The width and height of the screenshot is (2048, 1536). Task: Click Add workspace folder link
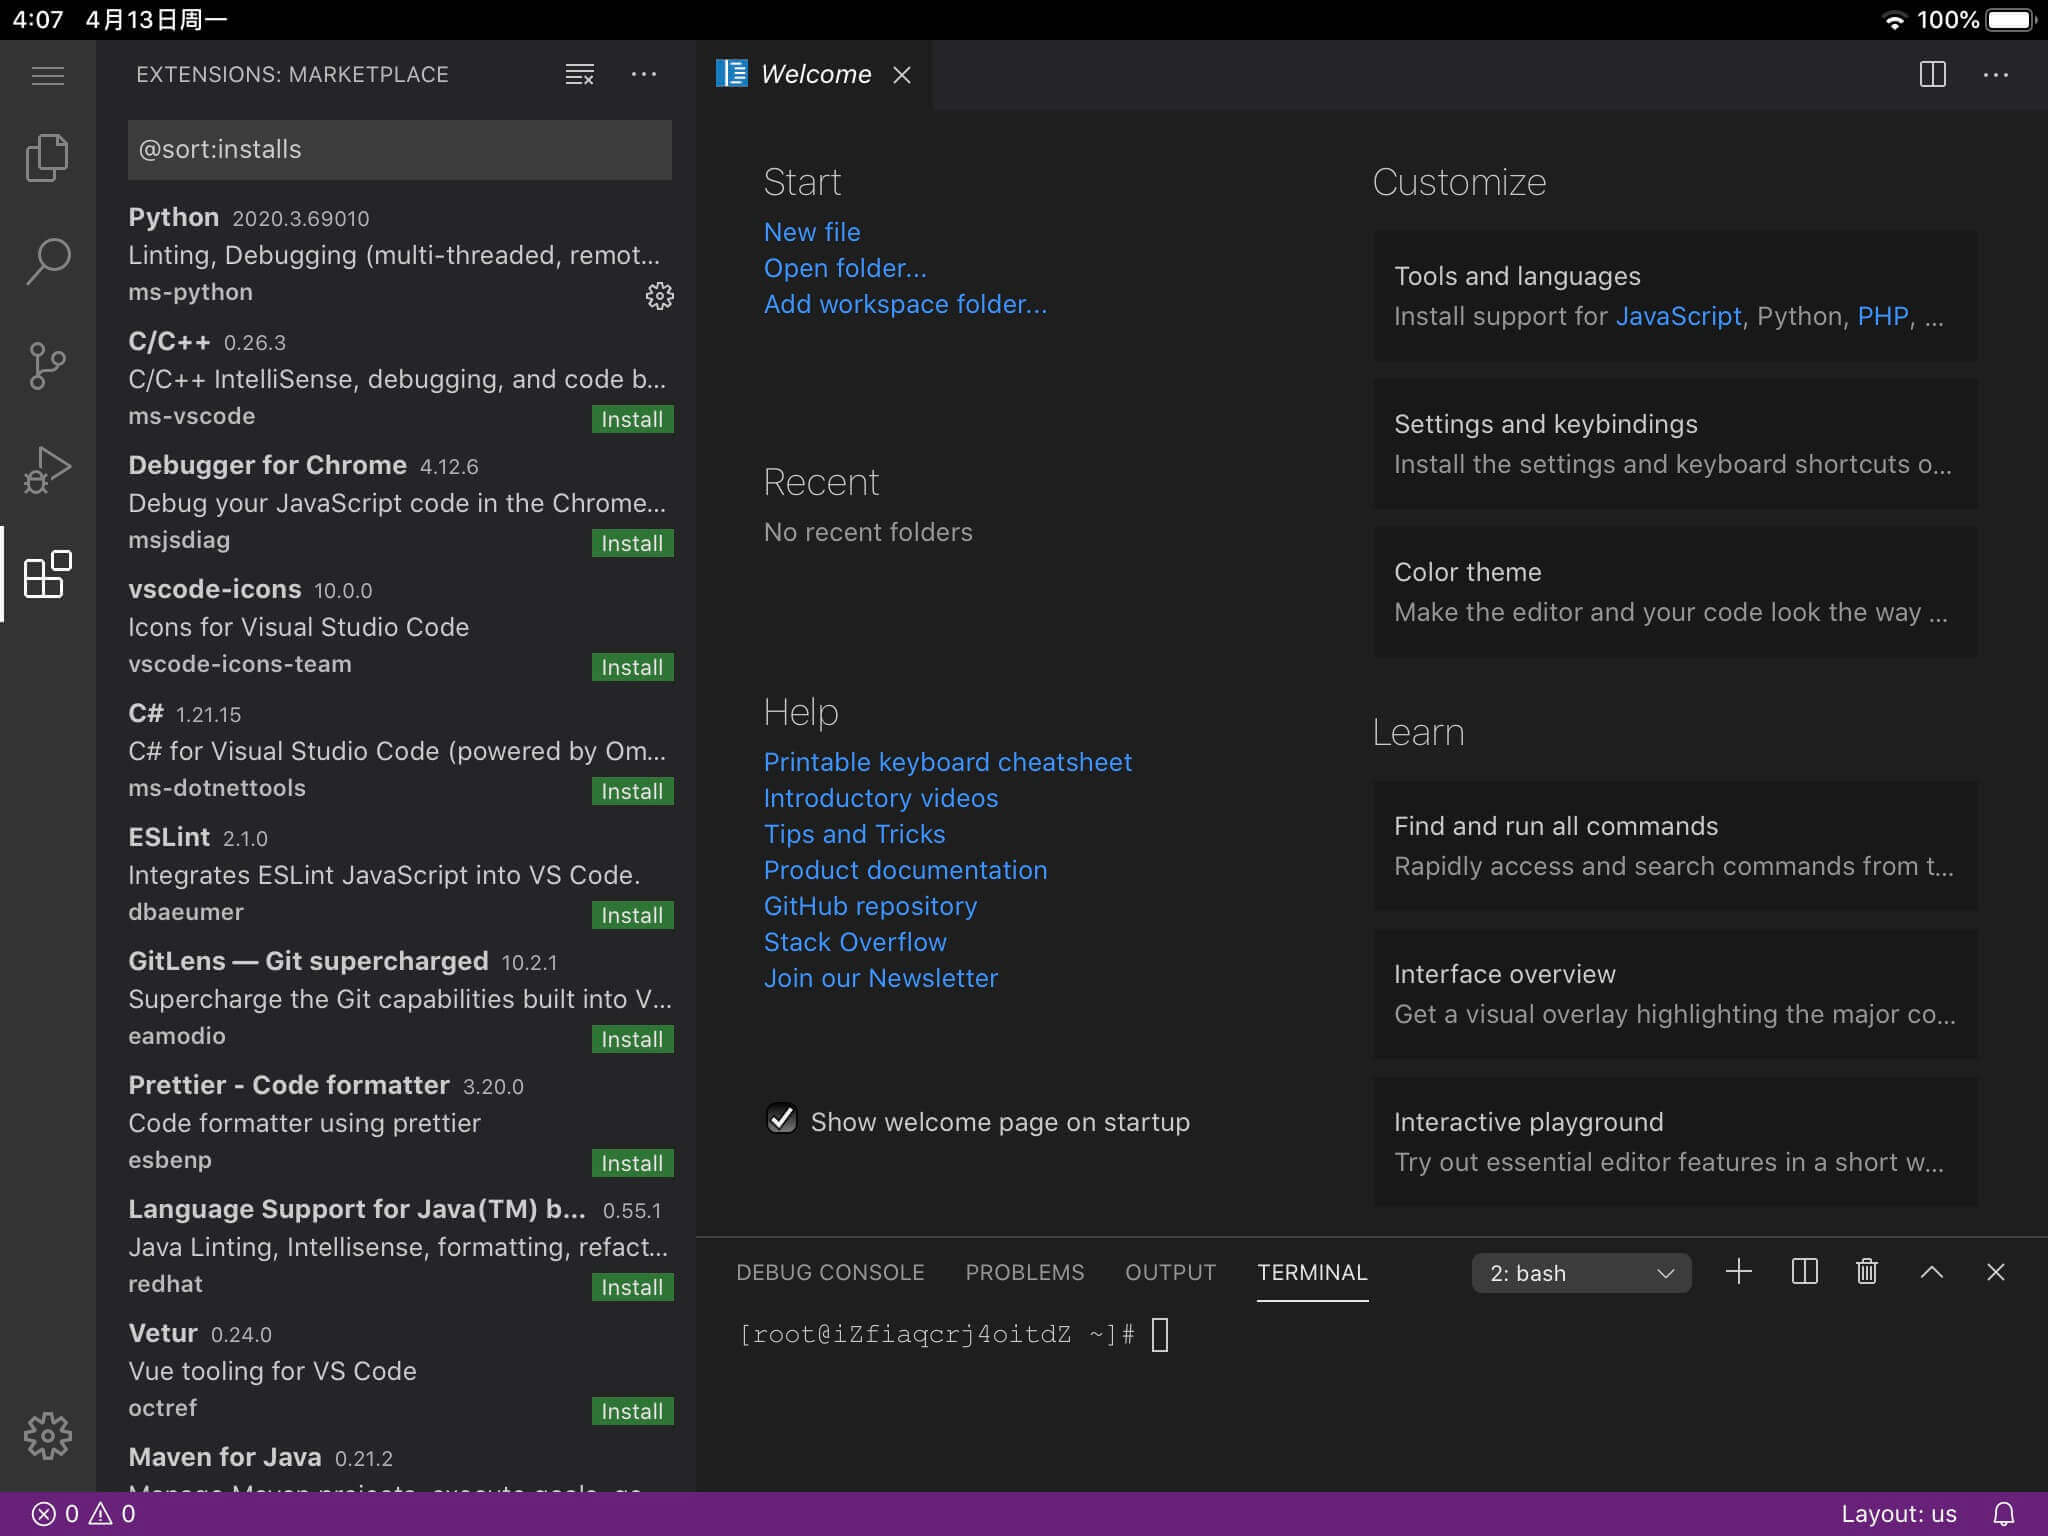point(905,304)
